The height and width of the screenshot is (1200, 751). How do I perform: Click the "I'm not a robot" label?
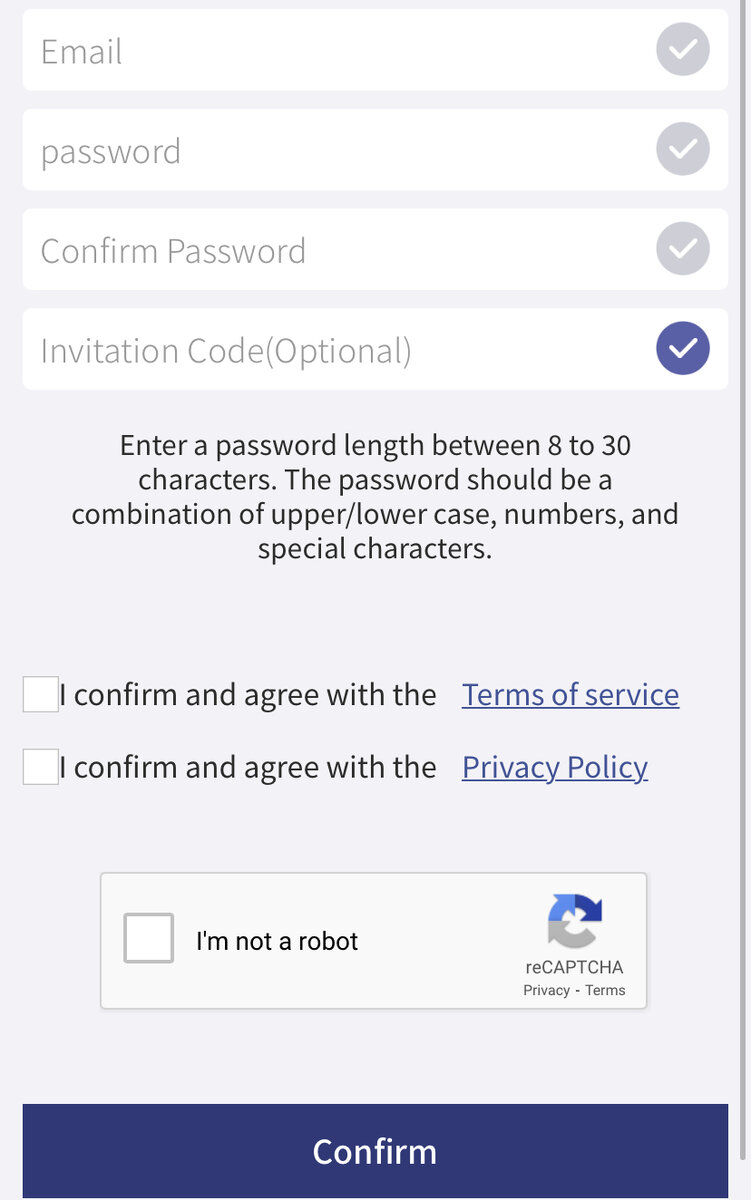pos(277,941)
